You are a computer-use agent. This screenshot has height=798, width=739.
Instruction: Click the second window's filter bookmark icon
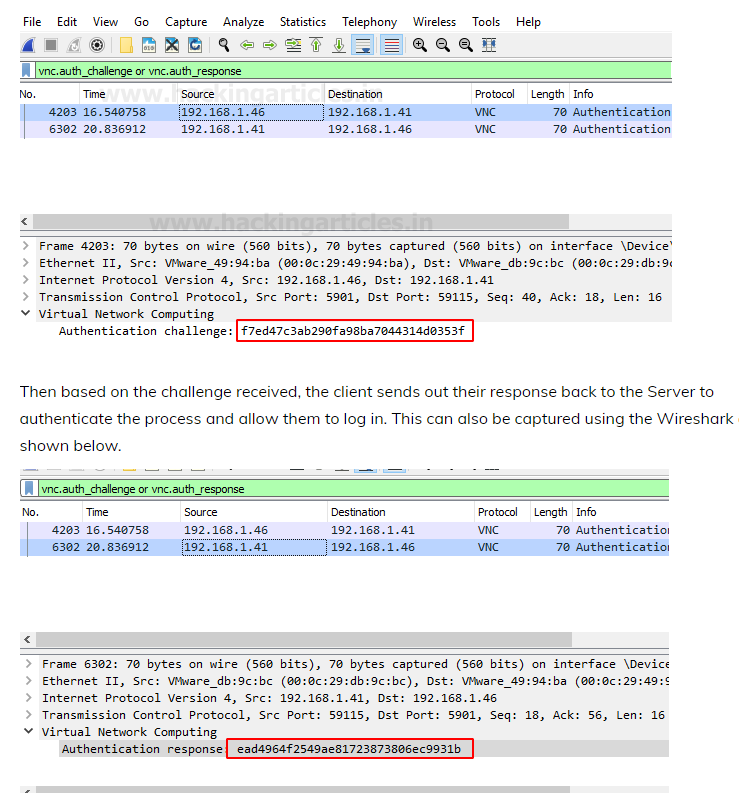pyautogui.click(x=30, y=489)
